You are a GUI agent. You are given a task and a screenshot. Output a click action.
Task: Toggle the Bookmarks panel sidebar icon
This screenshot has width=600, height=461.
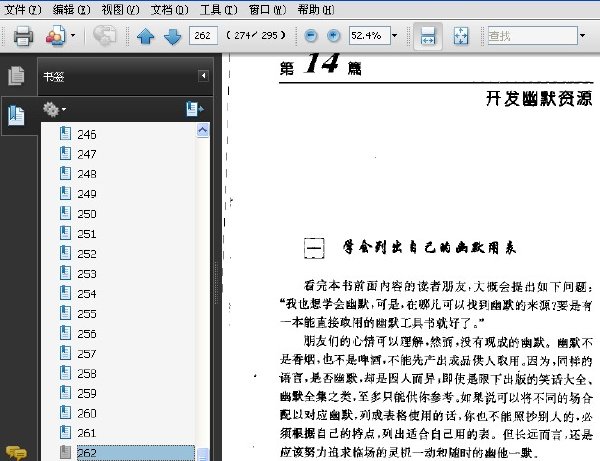[16, 115]
